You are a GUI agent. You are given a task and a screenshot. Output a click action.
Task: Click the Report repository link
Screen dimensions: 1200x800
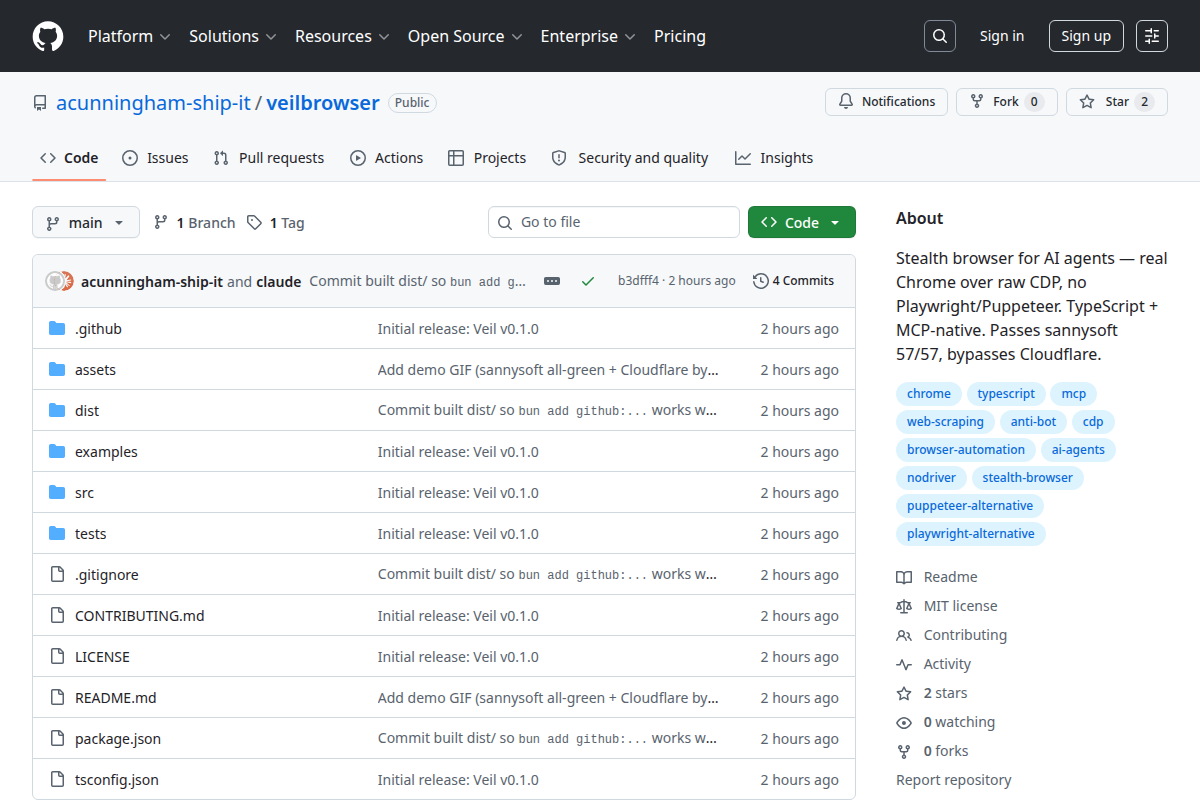954,780
